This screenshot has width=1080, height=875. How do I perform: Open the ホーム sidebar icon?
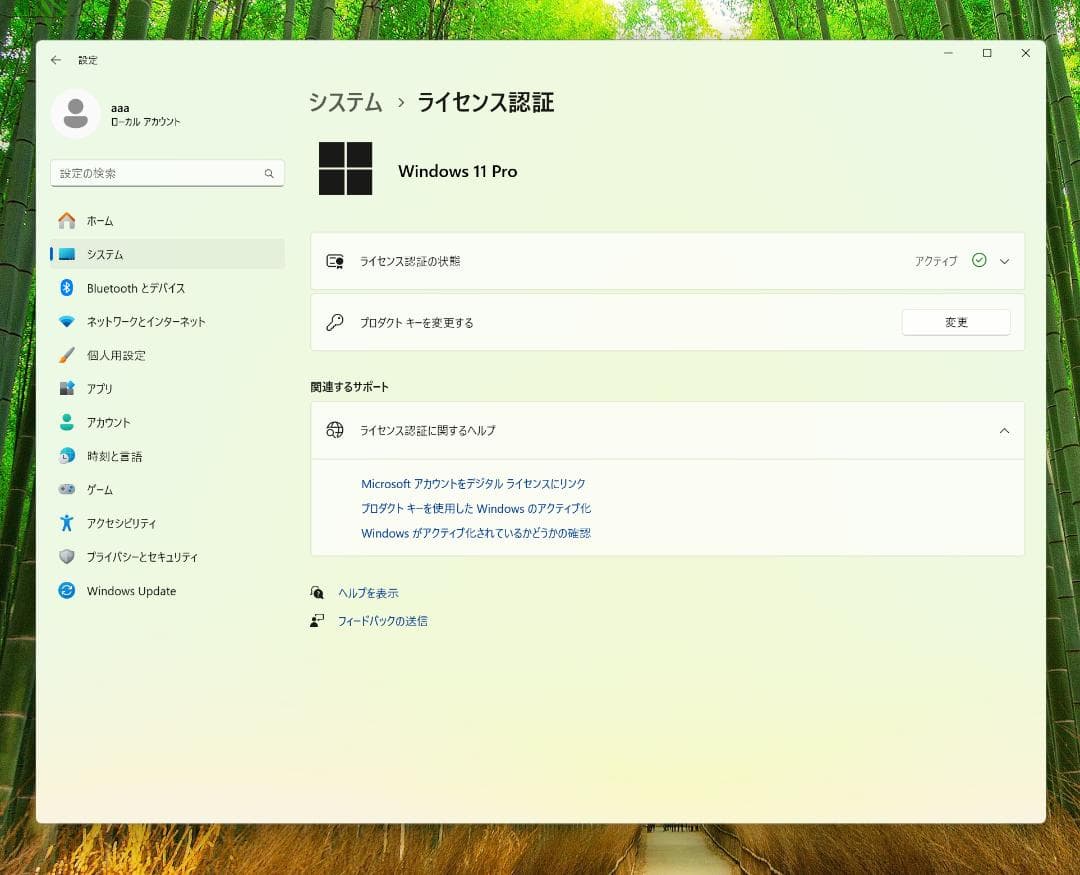click(x=67, y=221)
